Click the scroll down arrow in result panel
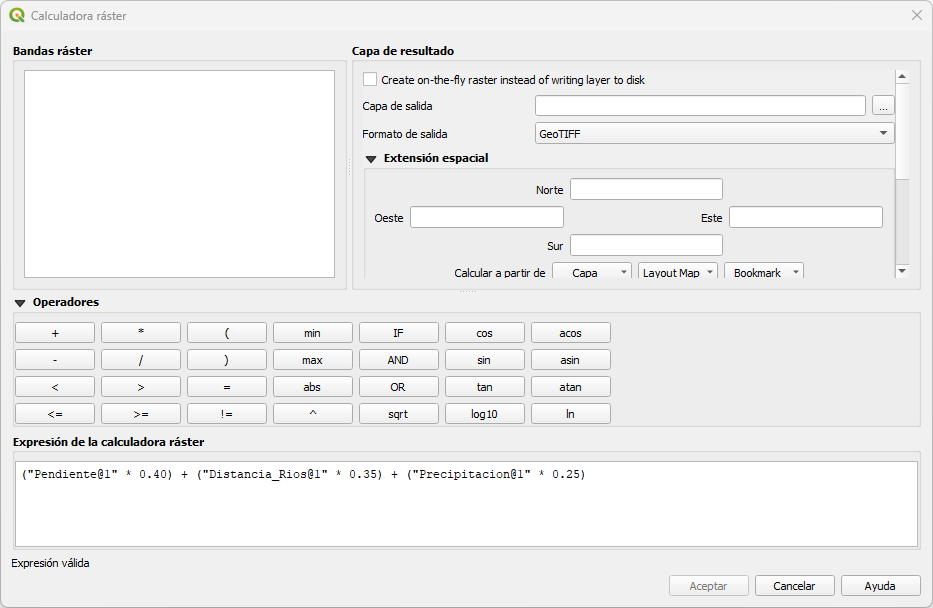Image resolution: width=933 pixels, height=608 pixels. (902, 271)
